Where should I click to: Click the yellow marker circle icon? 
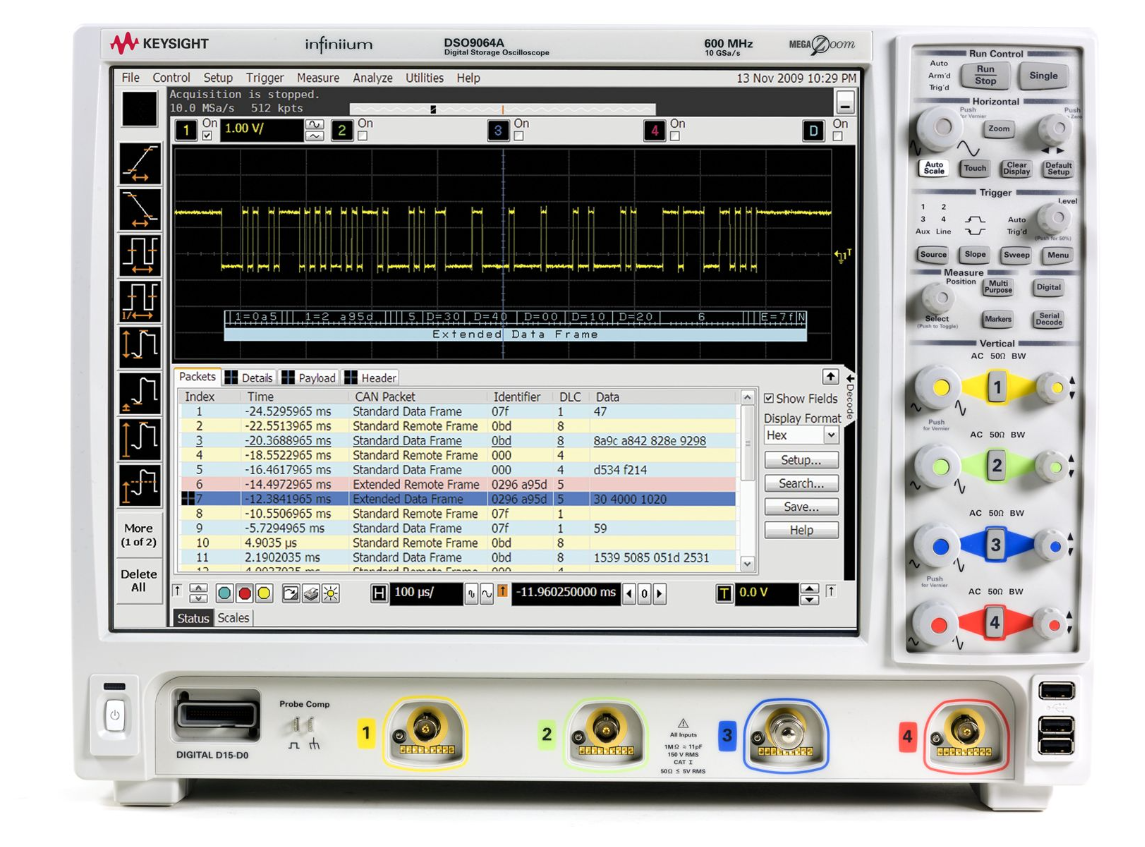pos(262,593)
